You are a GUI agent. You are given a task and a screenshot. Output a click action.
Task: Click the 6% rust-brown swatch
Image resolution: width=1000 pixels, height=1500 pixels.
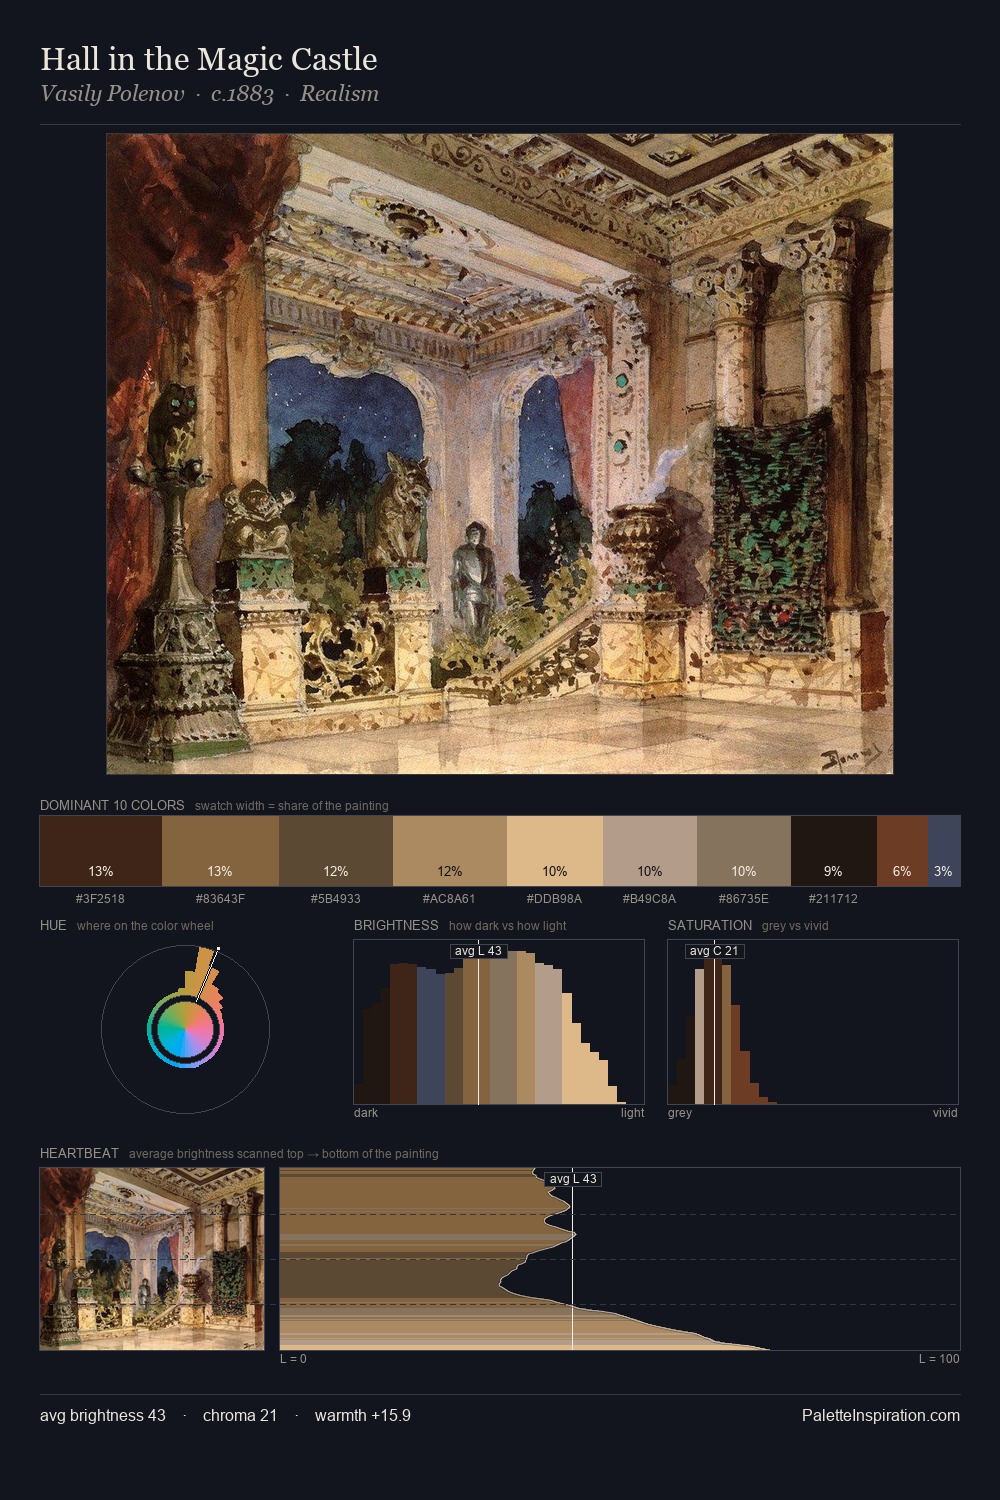902,851
